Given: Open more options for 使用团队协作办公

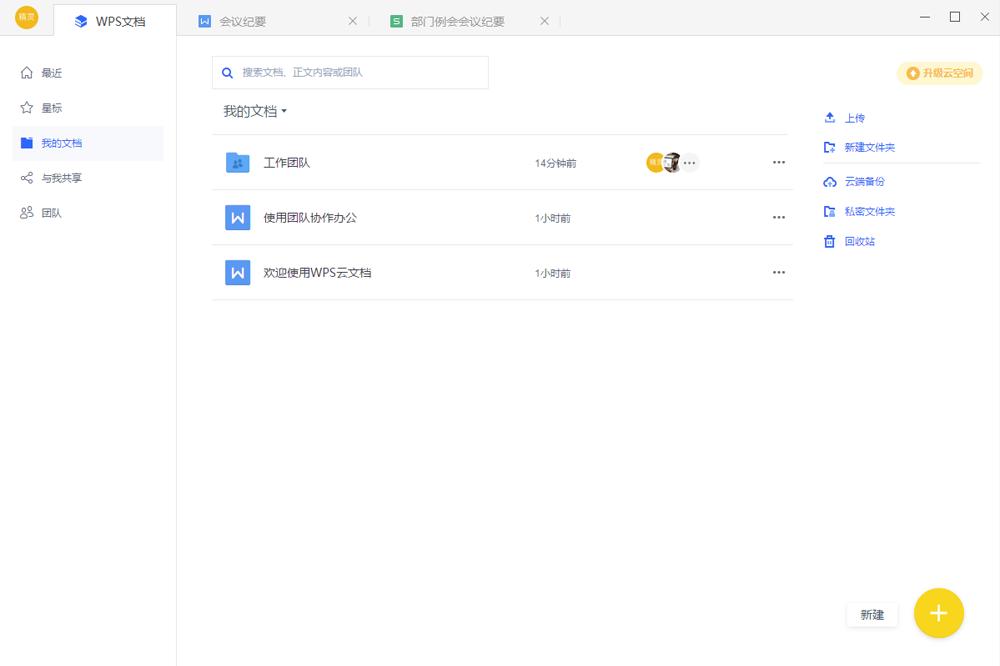Looking at the screenshot, I should click(x=779, y=217).
